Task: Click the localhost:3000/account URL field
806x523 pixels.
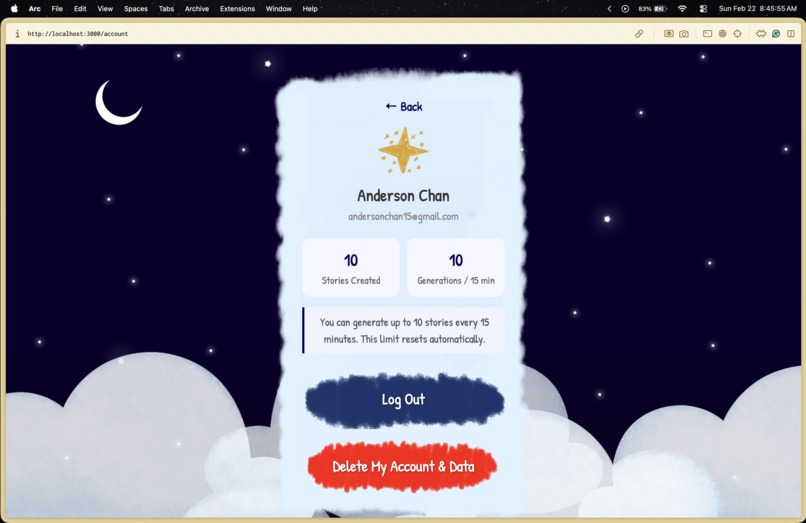Action: (x=78, y=33)
